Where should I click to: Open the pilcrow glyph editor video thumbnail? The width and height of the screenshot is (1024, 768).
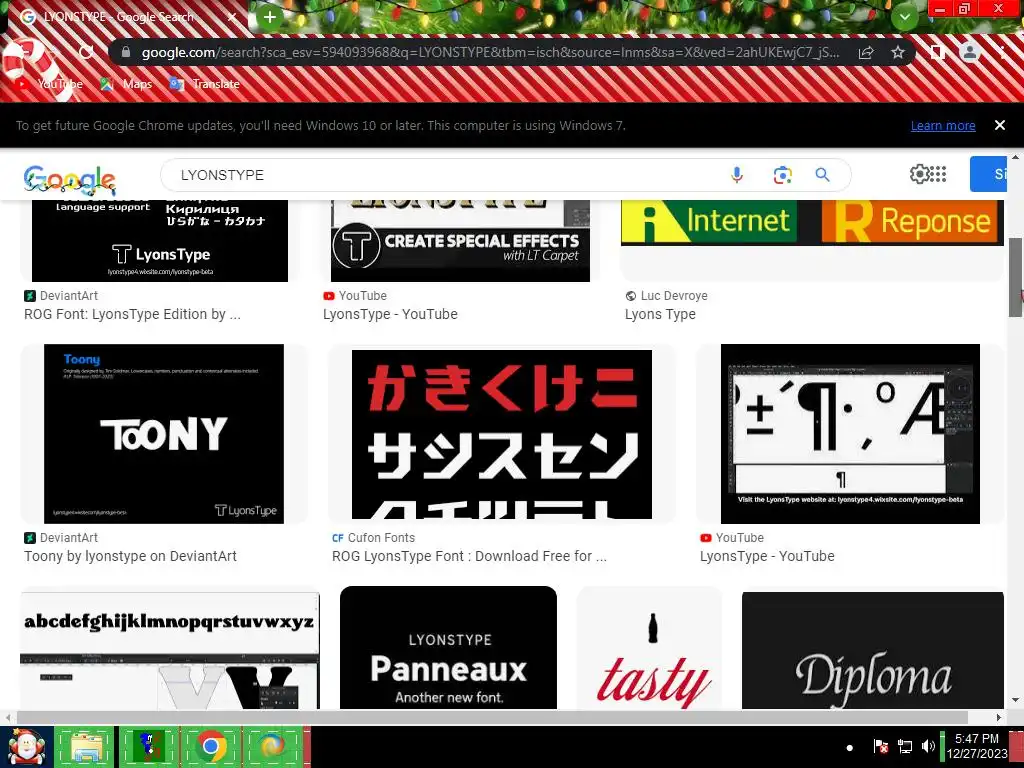pyautogui.click(x=850, y=434)
